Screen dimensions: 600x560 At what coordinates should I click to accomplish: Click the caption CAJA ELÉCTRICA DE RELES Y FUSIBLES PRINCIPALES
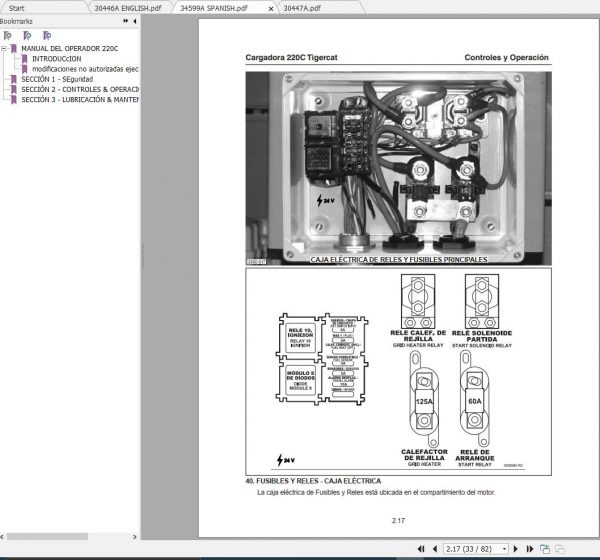coord(399,260)
